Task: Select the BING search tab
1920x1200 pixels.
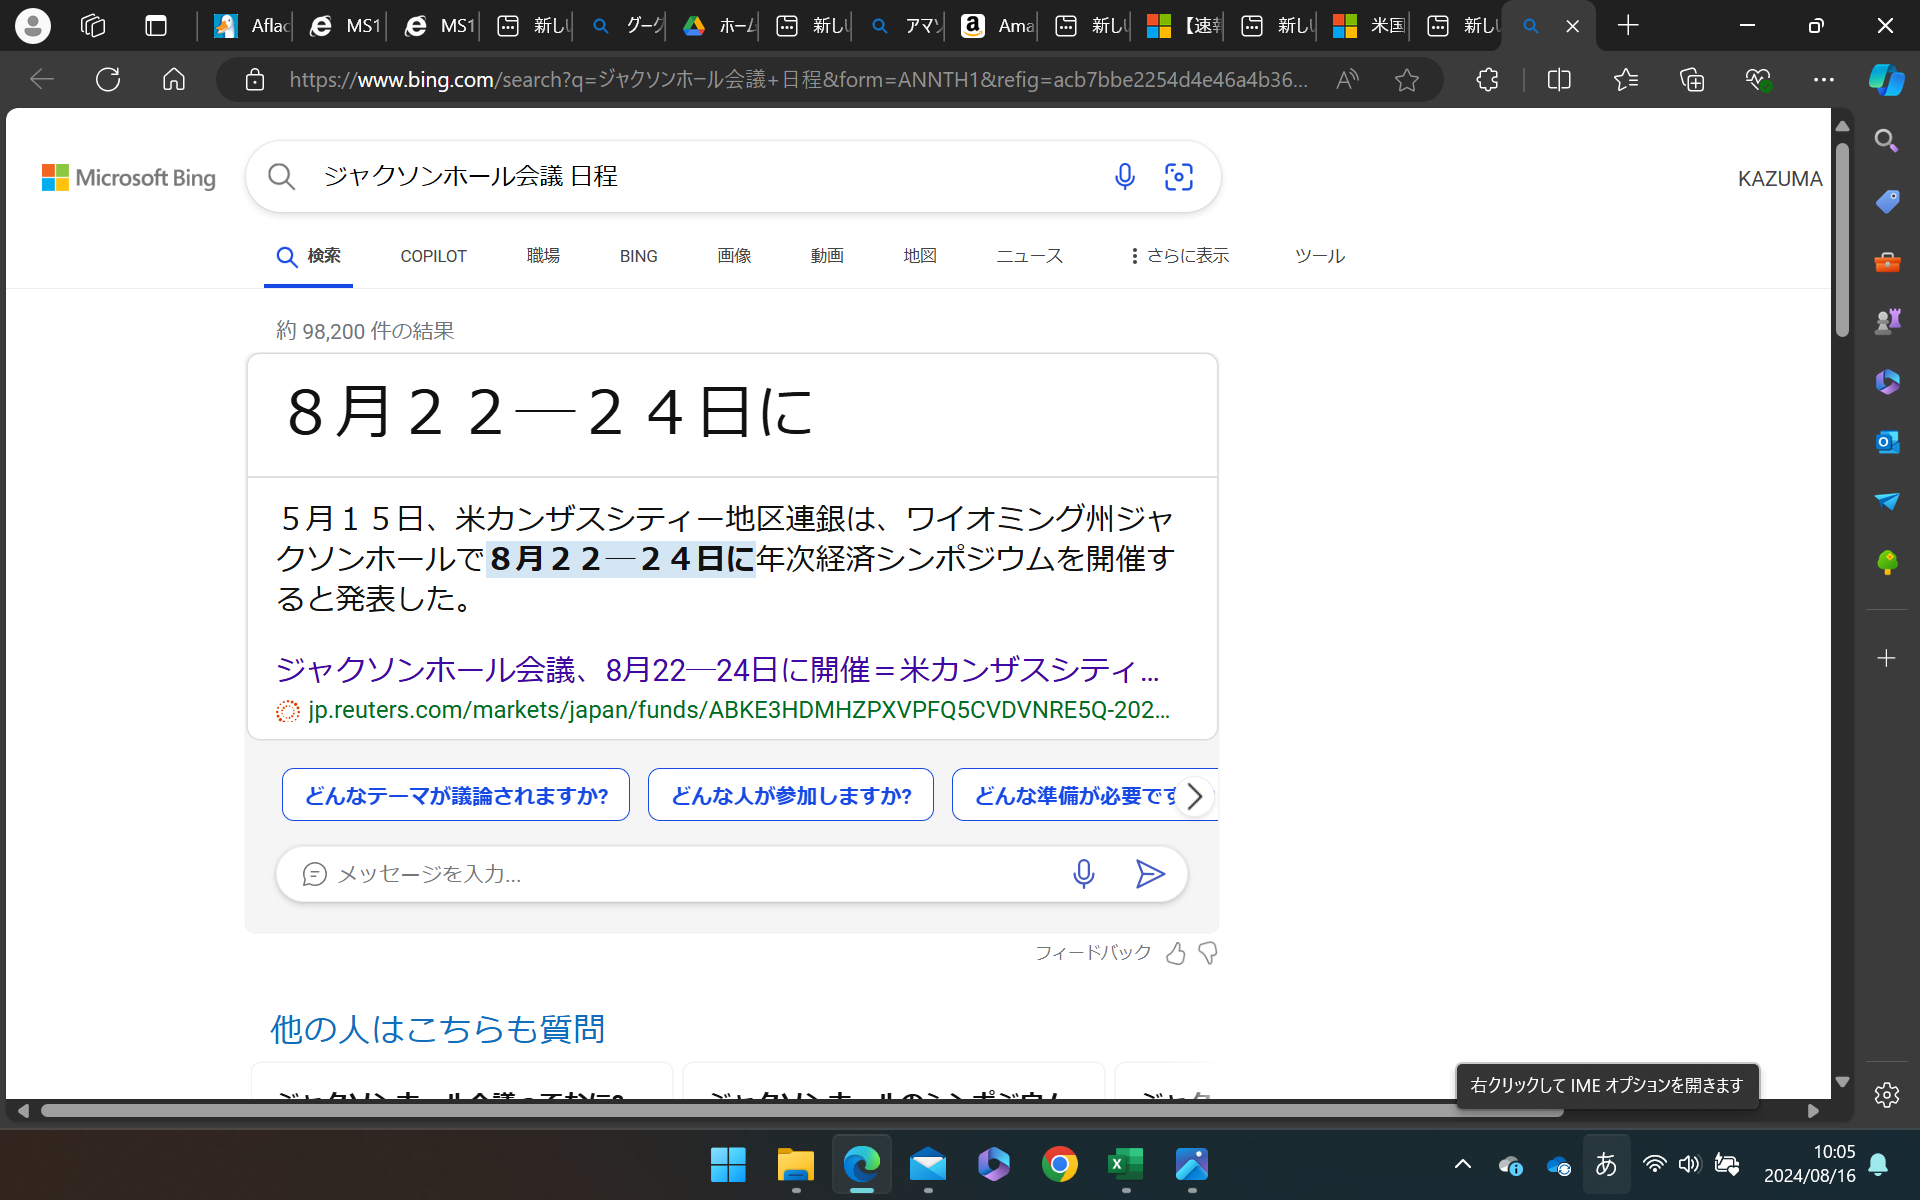Action: 638,256
